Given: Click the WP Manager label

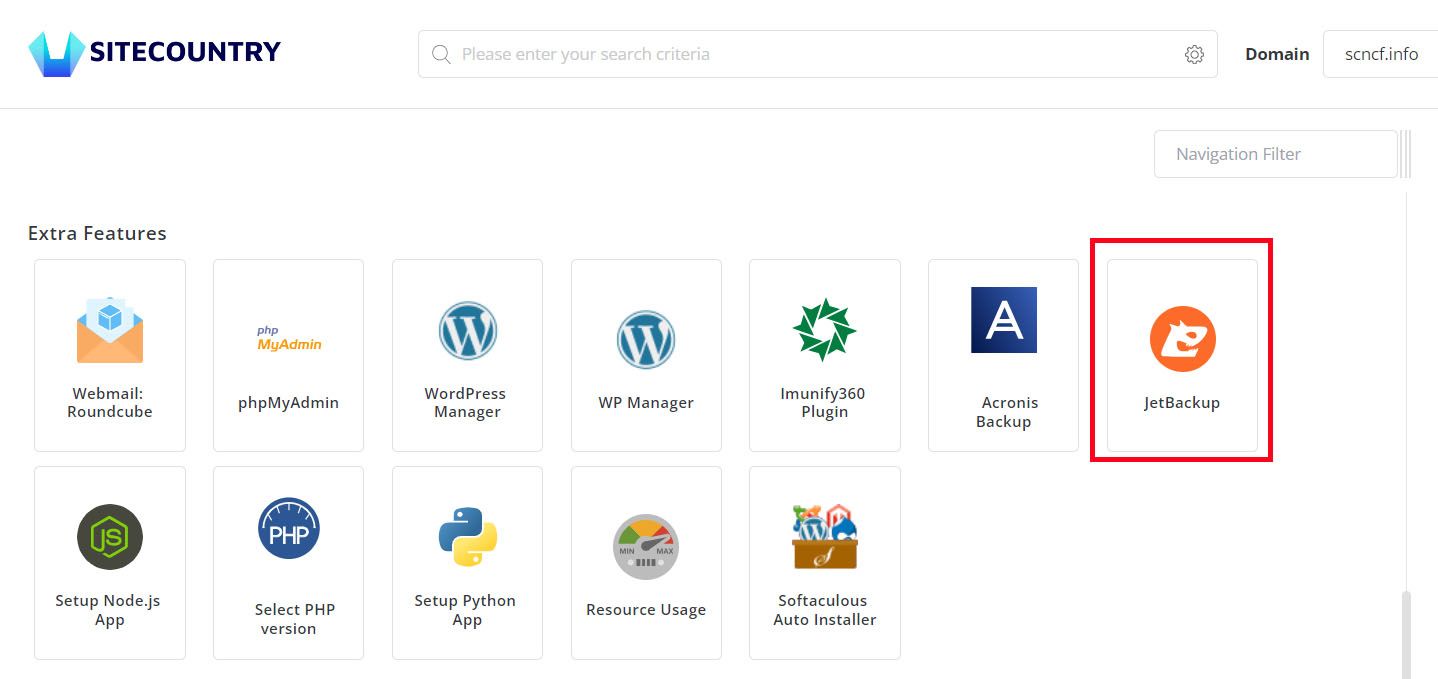Looking at the screenshot, I should click(x=646, y=403).
